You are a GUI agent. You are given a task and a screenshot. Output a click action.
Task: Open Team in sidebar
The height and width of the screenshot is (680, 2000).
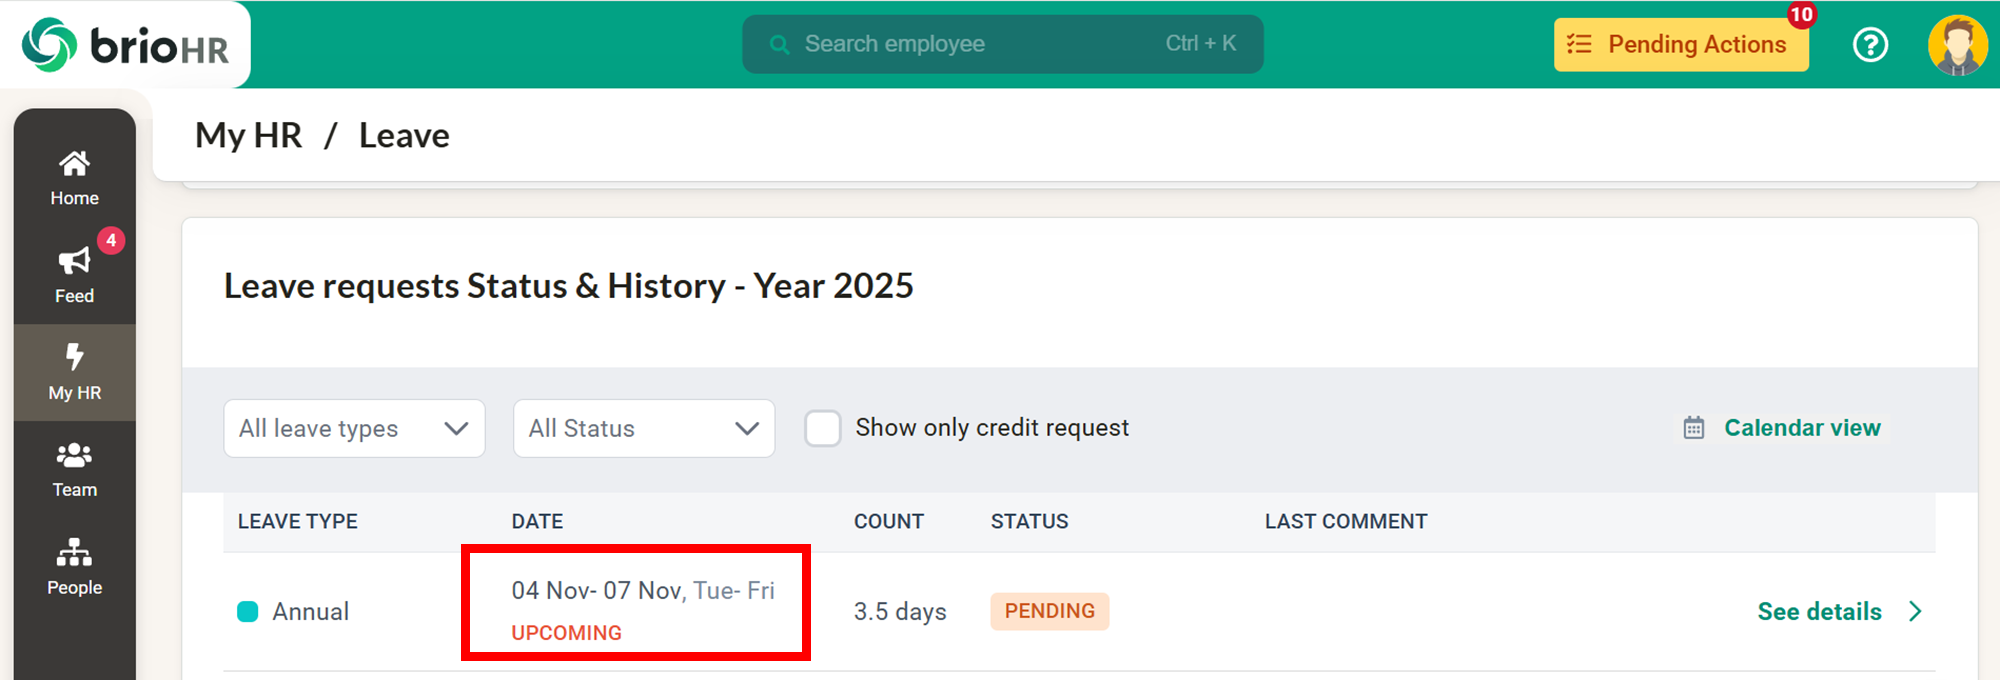point(75,470)
